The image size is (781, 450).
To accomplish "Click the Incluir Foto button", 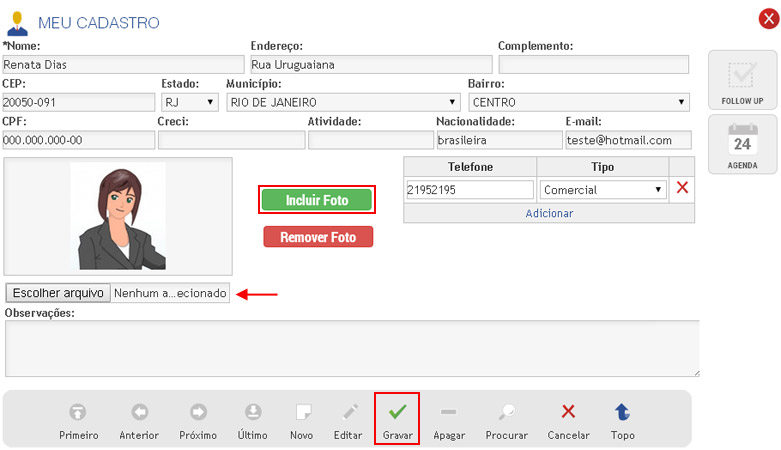I will 317,200.
